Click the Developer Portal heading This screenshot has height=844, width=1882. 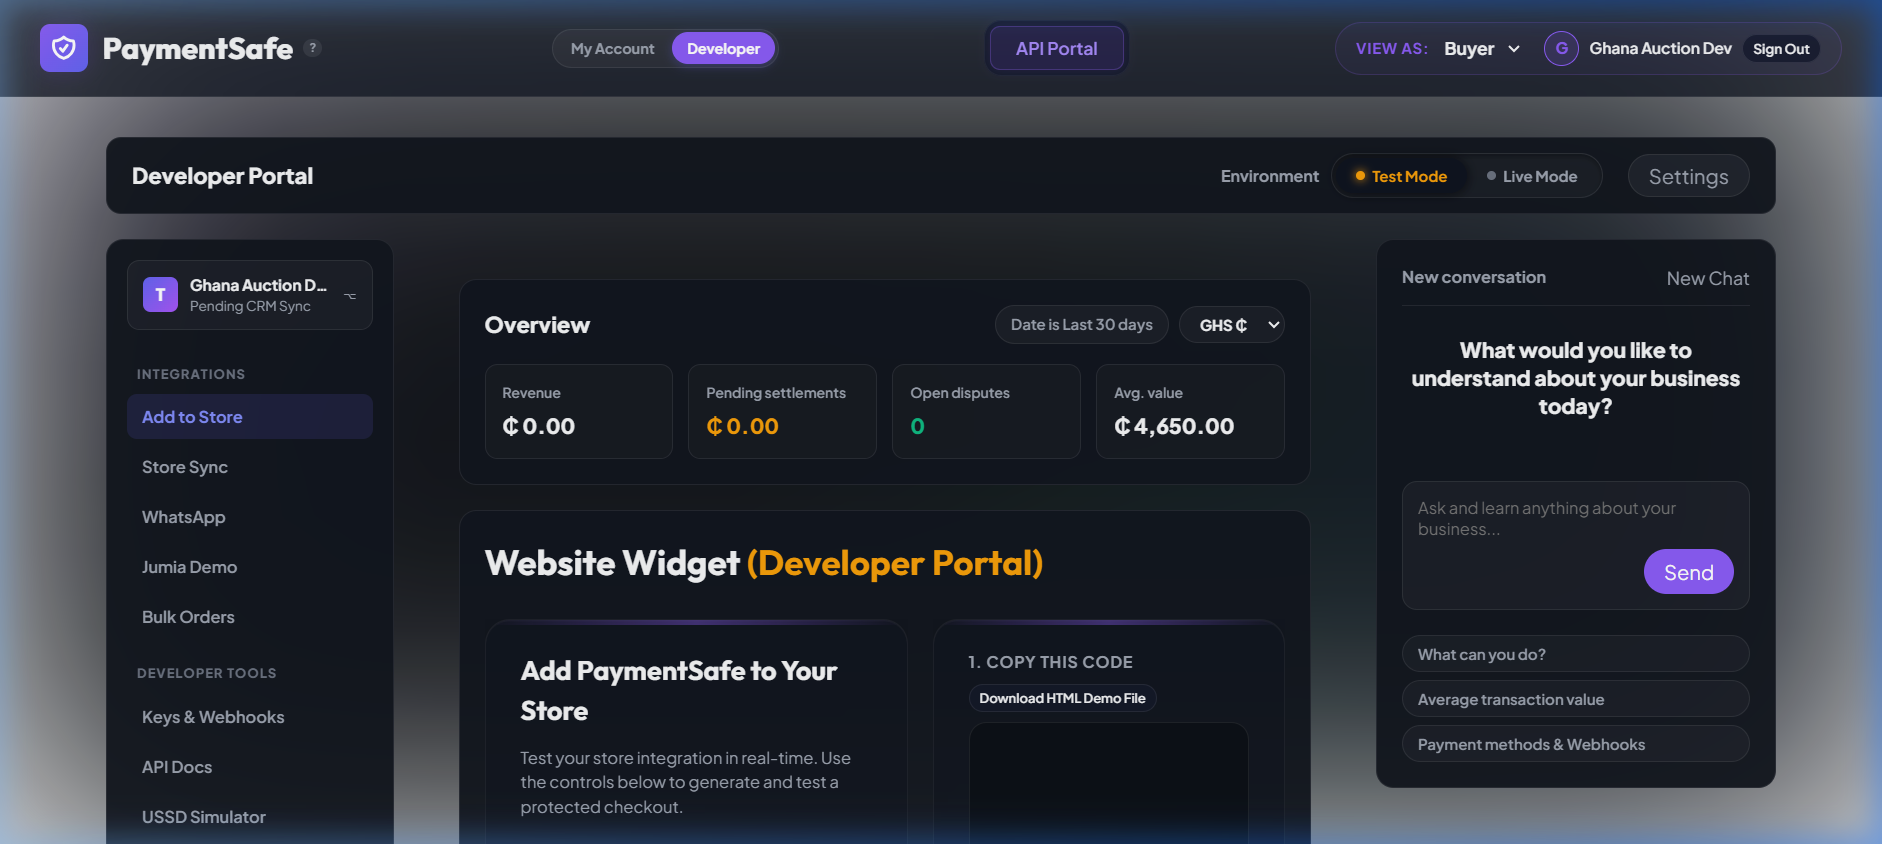pos(222,176)
